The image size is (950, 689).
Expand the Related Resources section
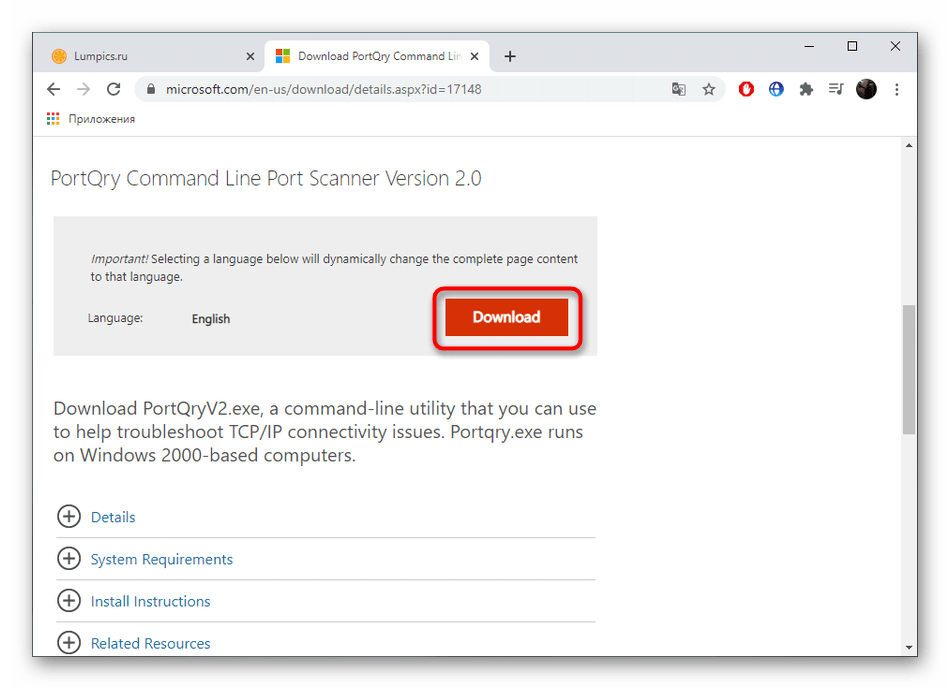click(x=69, y=642)
